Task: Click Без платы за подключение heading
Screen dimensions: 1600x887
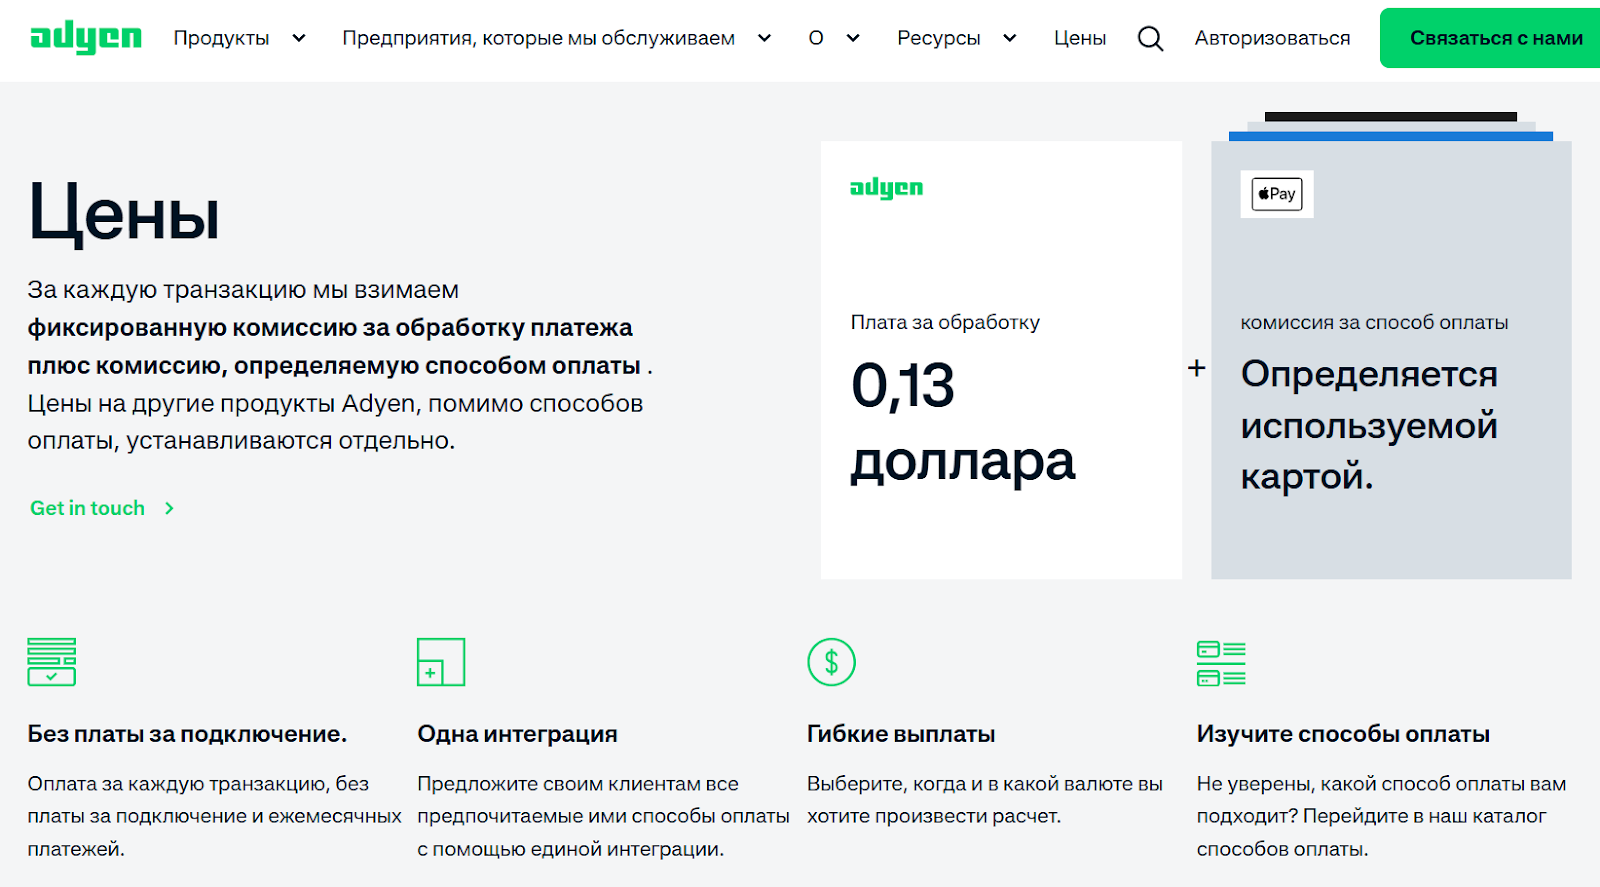Action: tap(187, 734)
